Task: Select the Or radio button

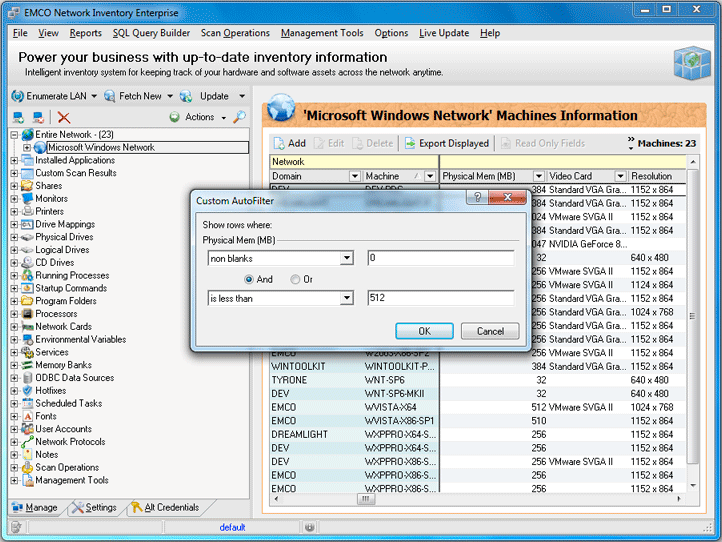Action: (295, 279)
